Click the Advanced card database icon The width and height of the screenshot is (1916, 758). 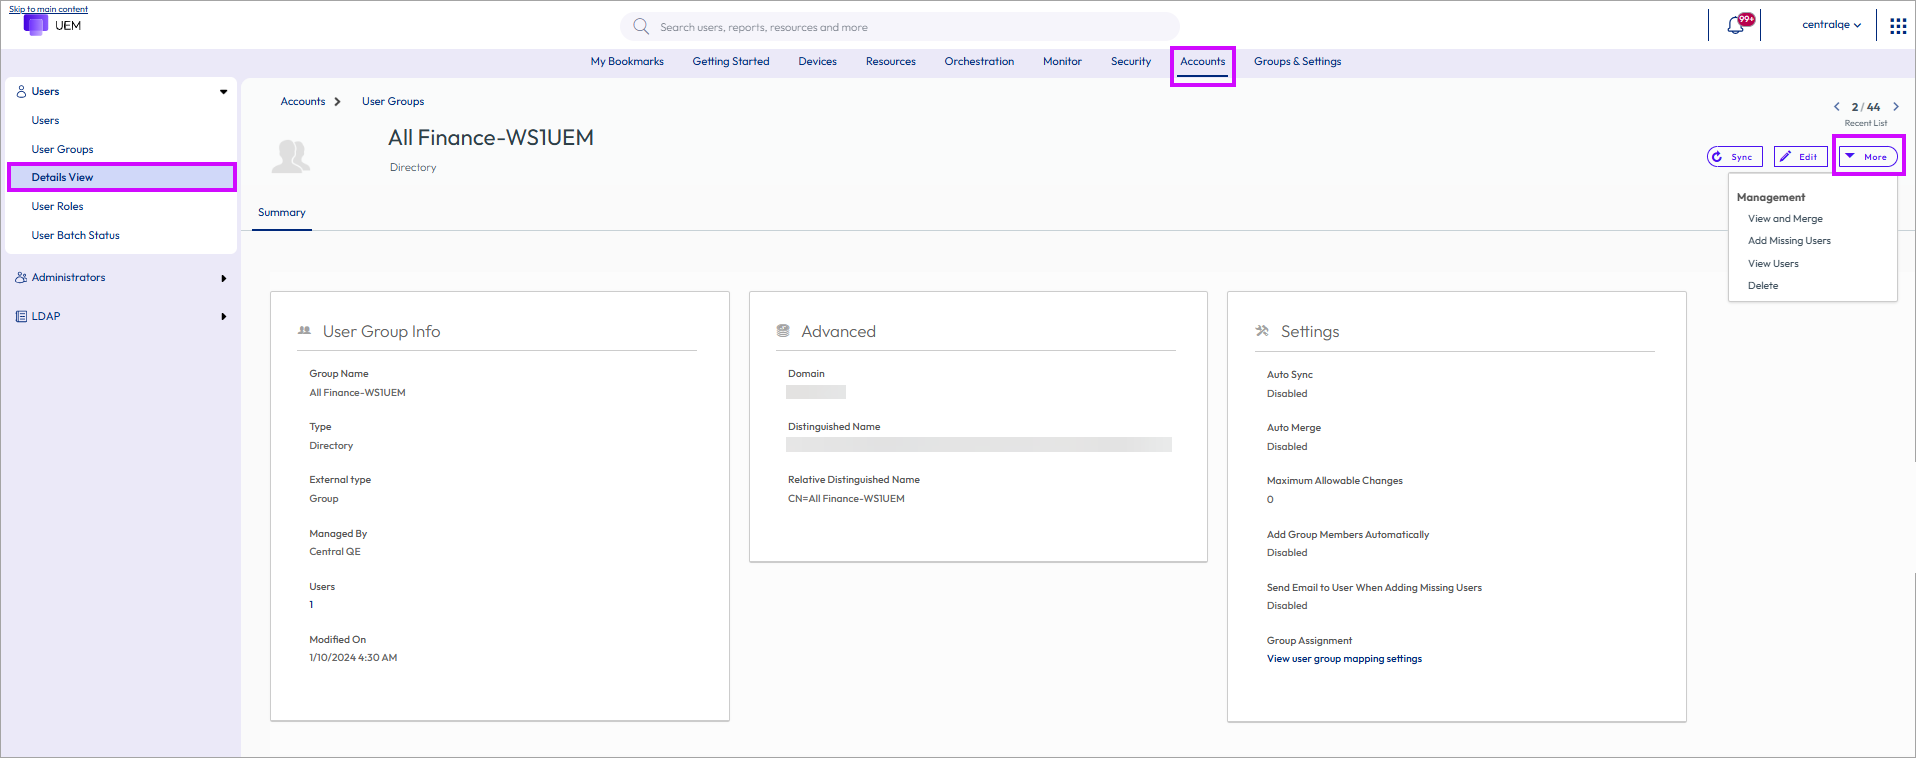click(x=783, y=331)
